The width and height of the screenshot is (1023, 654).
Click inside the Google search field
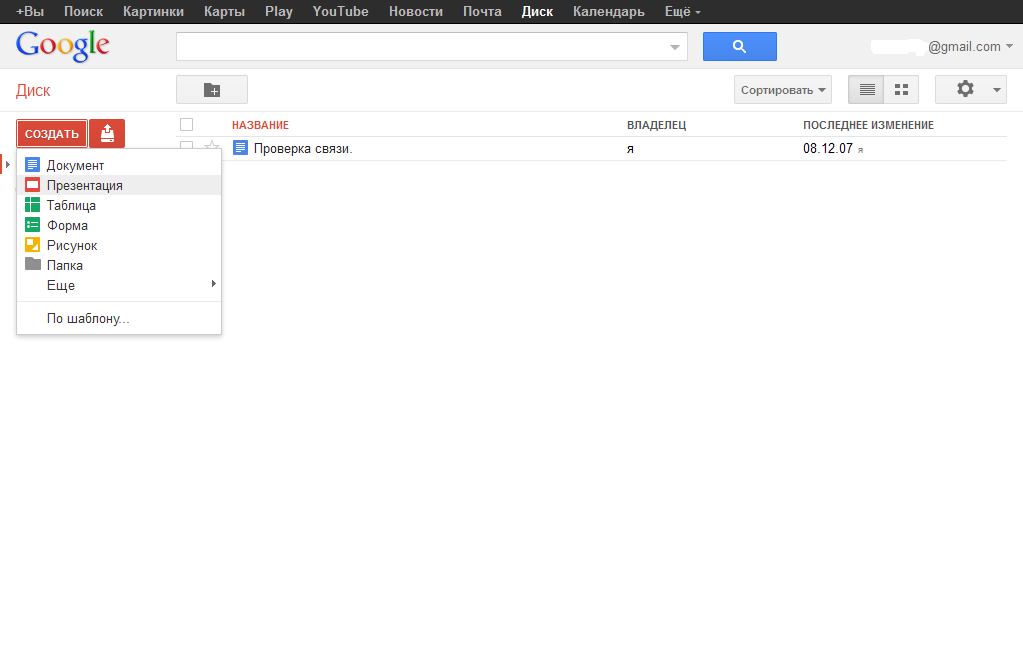[420, 47]
